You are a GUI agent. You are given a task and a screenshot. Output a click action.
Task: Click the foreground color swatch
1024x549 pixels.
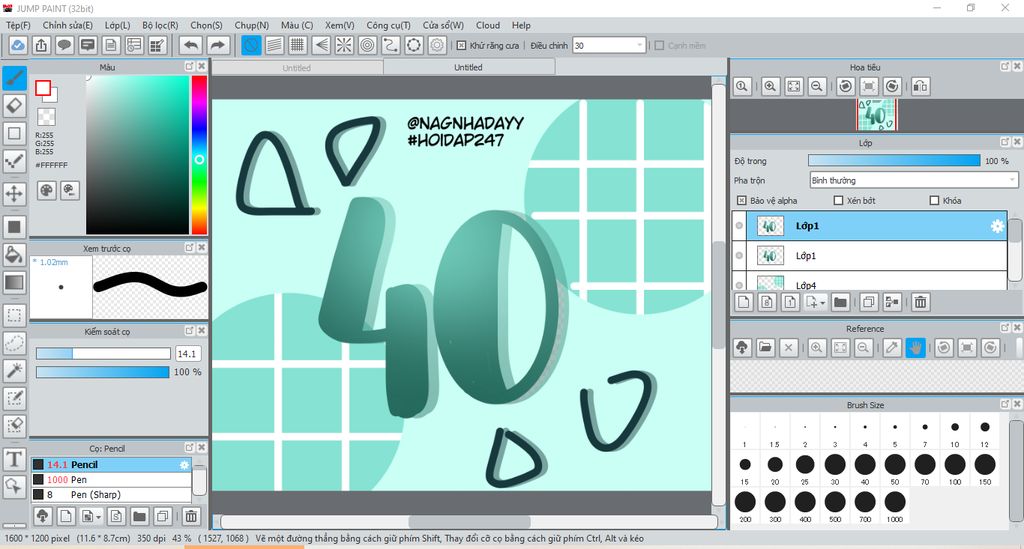(x=43, y=88)
